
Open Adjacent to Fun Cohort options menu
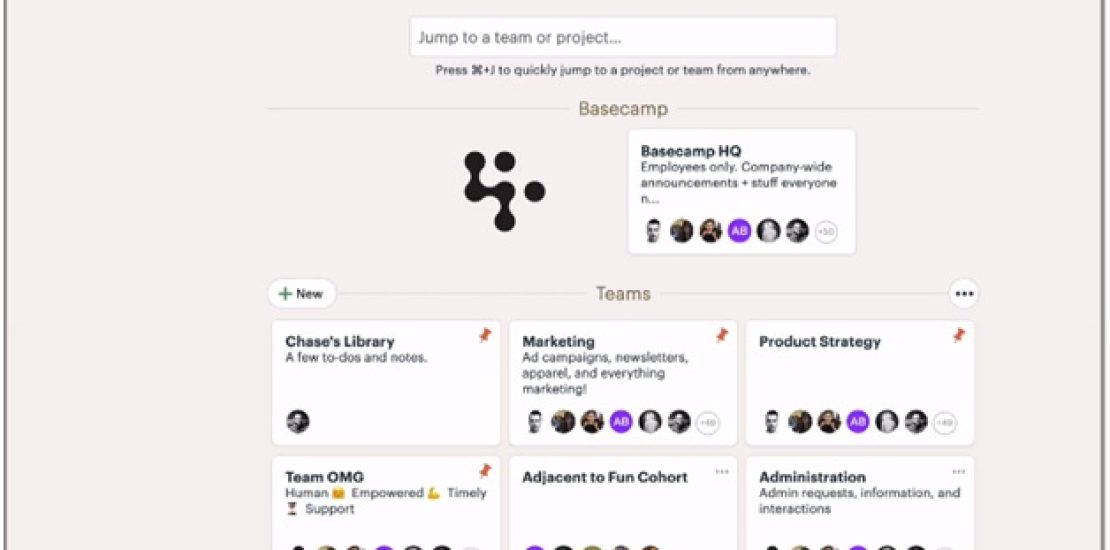coord(722,472)
